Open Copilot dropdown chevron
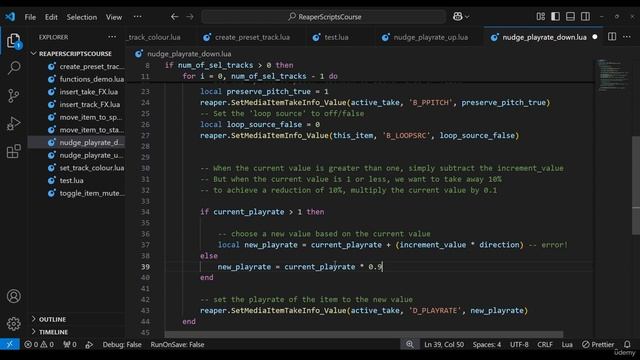Viewport: 640px width, 360px height. 467,17
